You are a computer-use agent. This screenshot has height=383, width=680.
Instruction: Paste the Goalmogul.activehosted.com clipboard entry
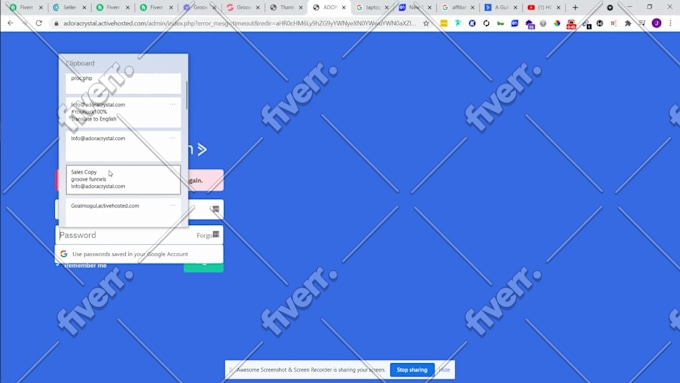coord(123,213)
